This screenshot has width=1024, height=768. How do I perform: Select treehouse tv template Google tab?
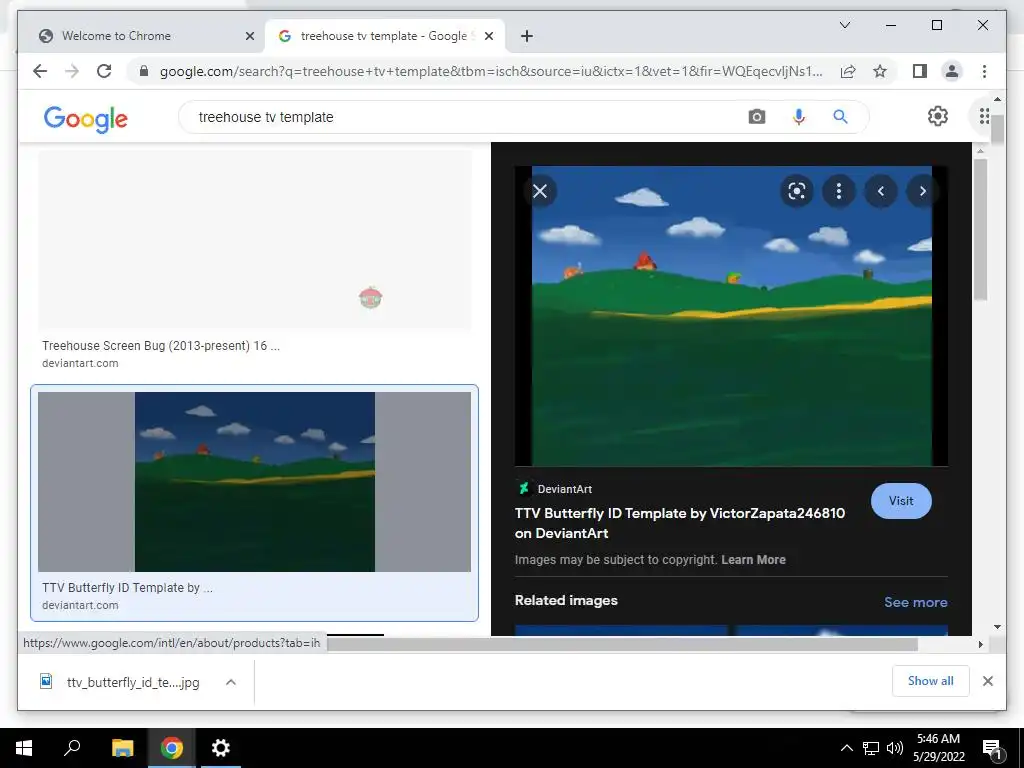[x=385, y=36]
